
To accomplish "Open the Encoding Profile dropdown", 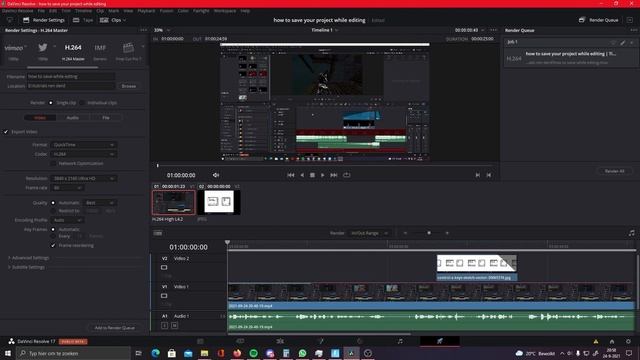I will coord(67,220).
